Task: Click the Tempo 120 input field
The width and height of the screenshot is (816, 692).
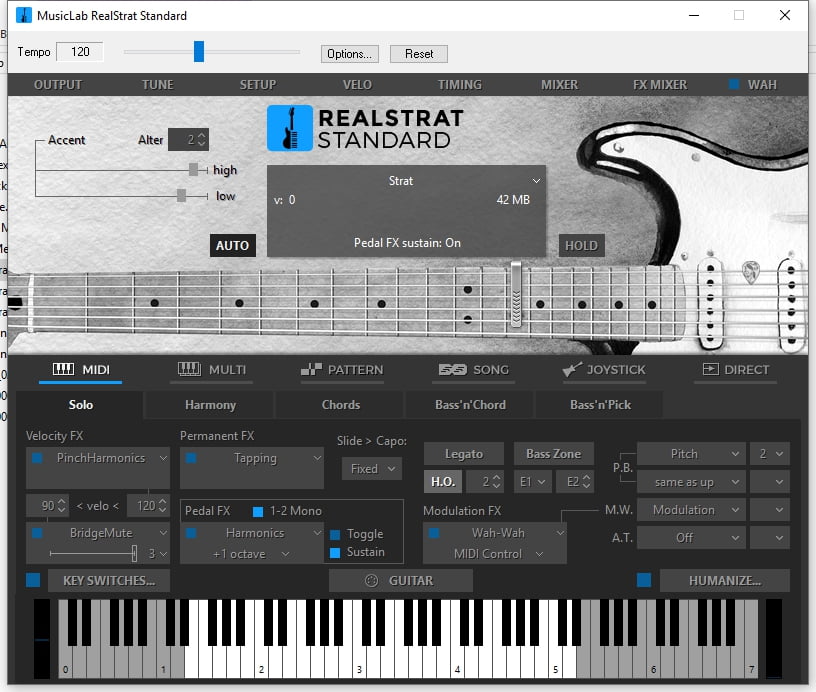Action: (80, 52)
